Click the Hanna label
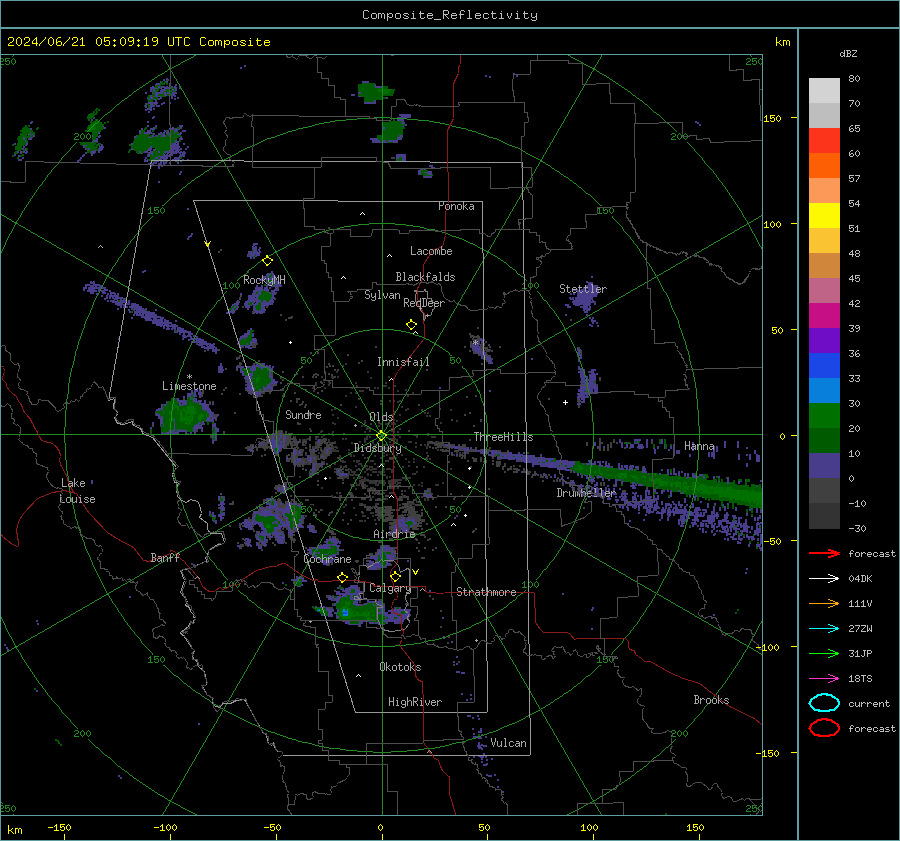The height and width of the screenshot is (841, 900). (x=699, y=446)
